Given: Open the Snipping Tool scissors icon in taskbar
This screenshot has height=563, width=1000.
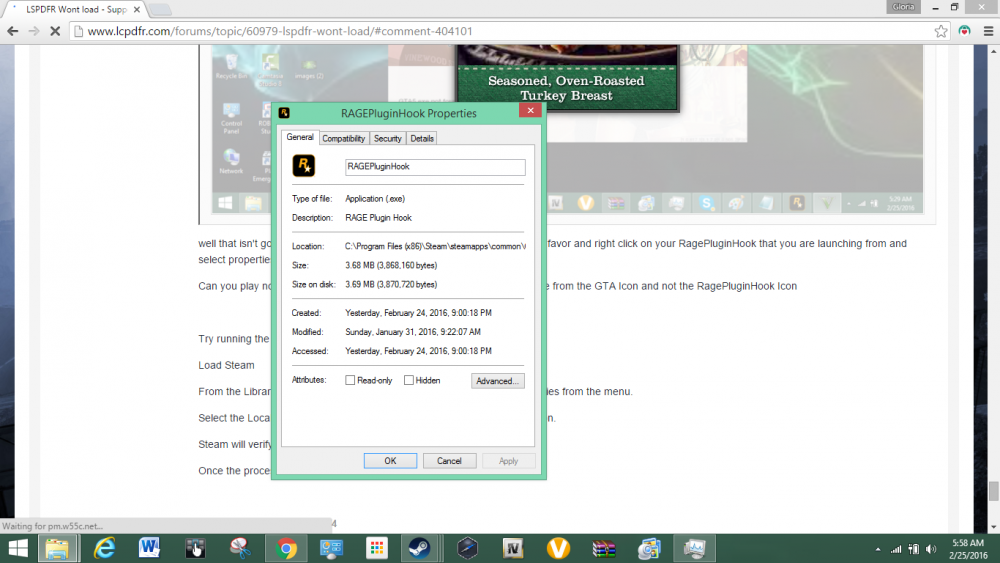Looking at the screenshot, I should click(240, 548).
